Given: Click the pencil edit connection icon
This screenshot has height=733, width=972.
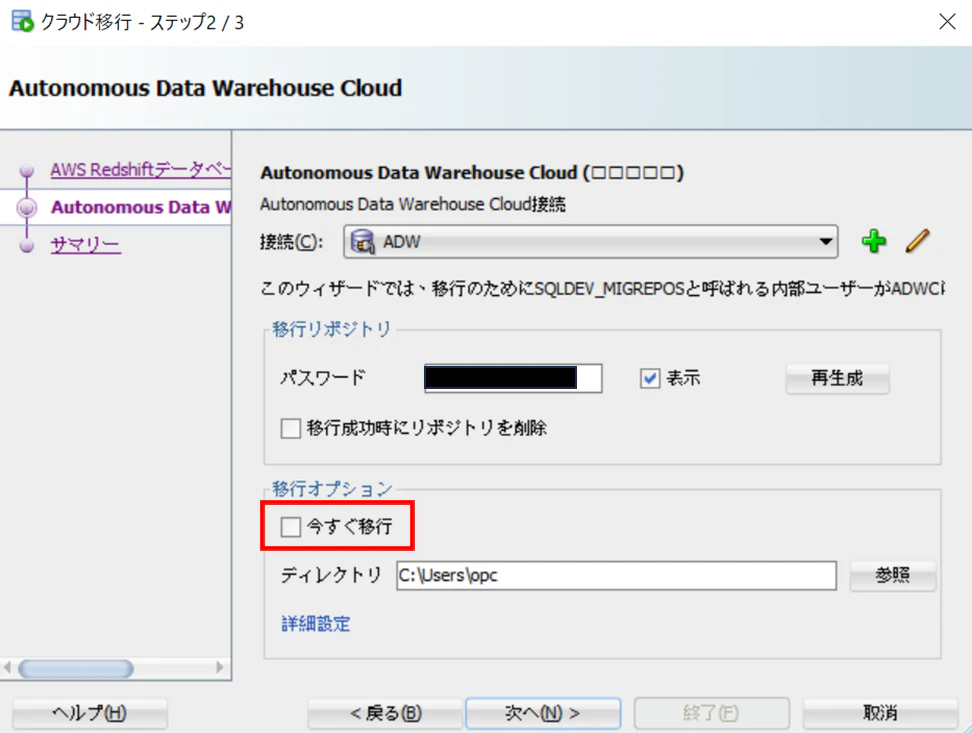Looking at the screenshot, I should click(x=917, y=241).
